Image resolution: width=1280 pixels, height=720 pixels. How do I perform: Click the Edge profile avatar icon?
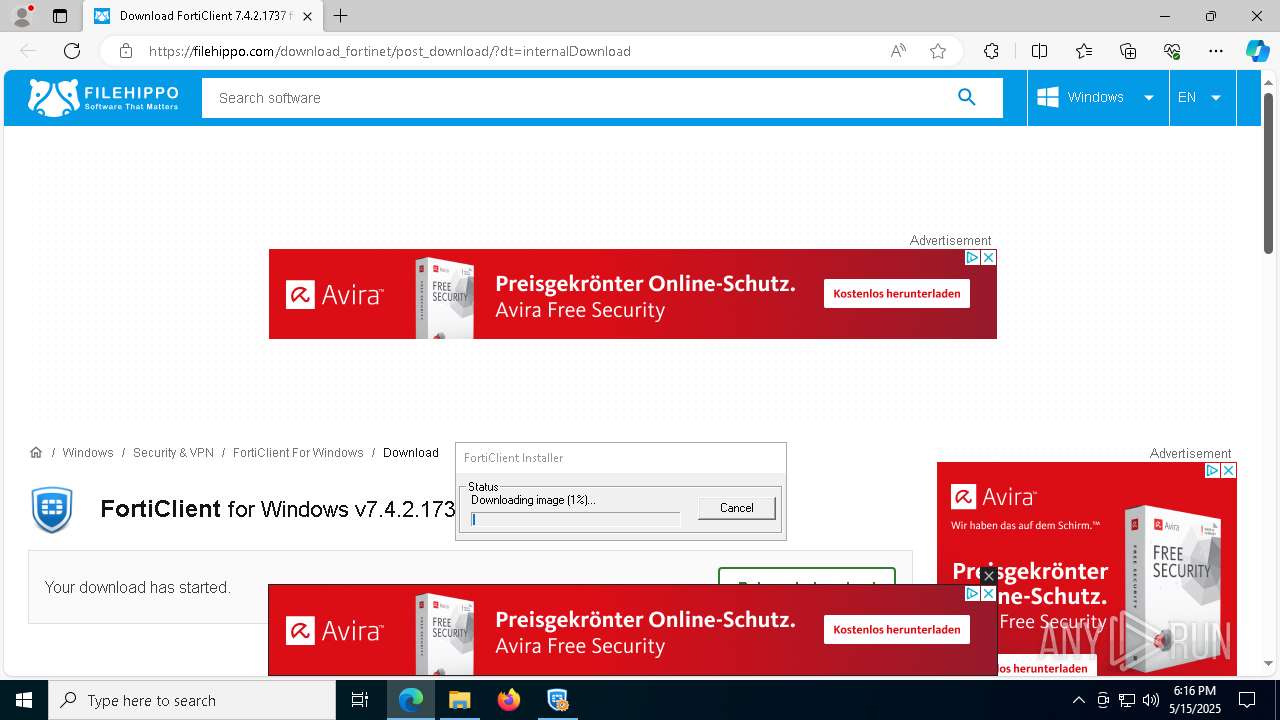pyautogui.click(x=22, y=16)
